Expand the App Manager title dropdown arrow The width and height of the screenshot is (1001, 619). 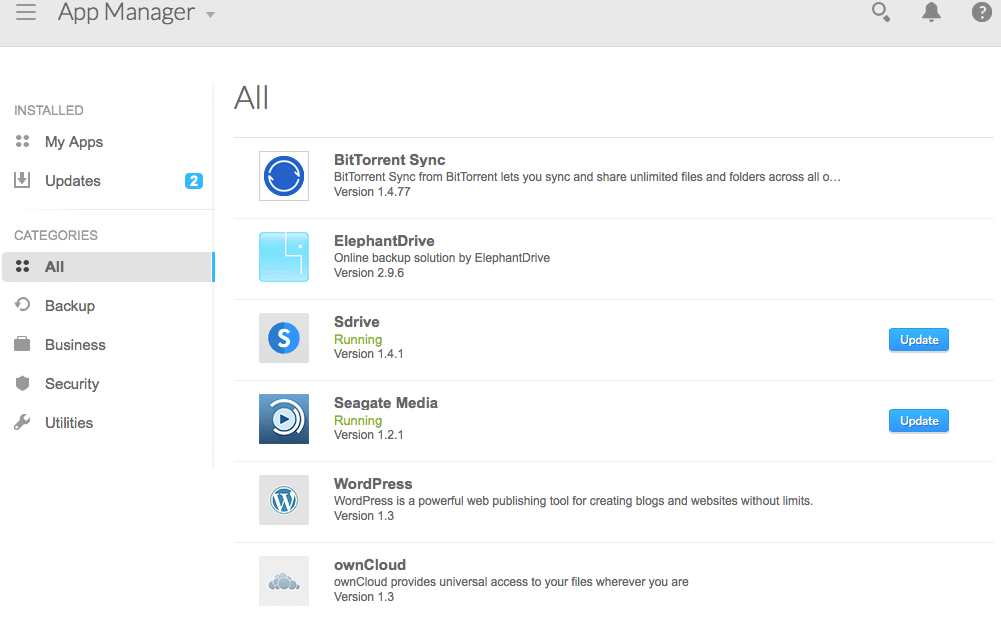pyautogui.click(x=210, y=15)
